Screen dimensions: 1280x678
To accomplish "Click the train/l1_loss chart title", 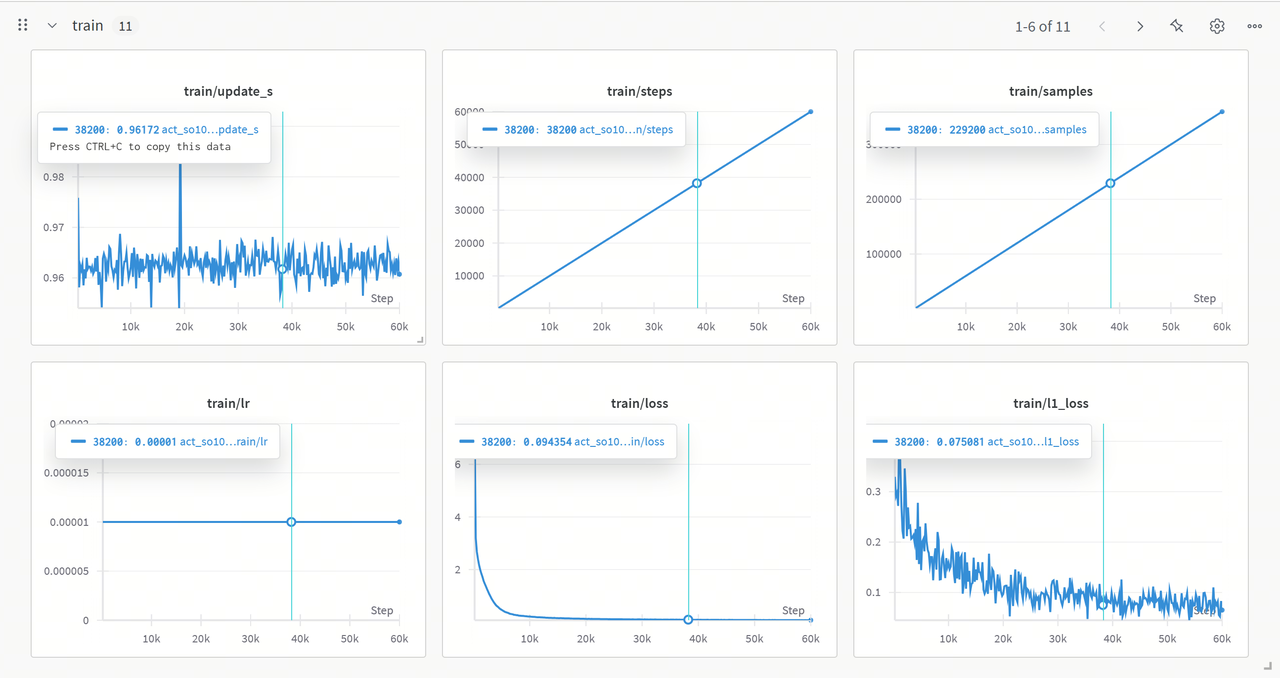I will (1050, 403).
